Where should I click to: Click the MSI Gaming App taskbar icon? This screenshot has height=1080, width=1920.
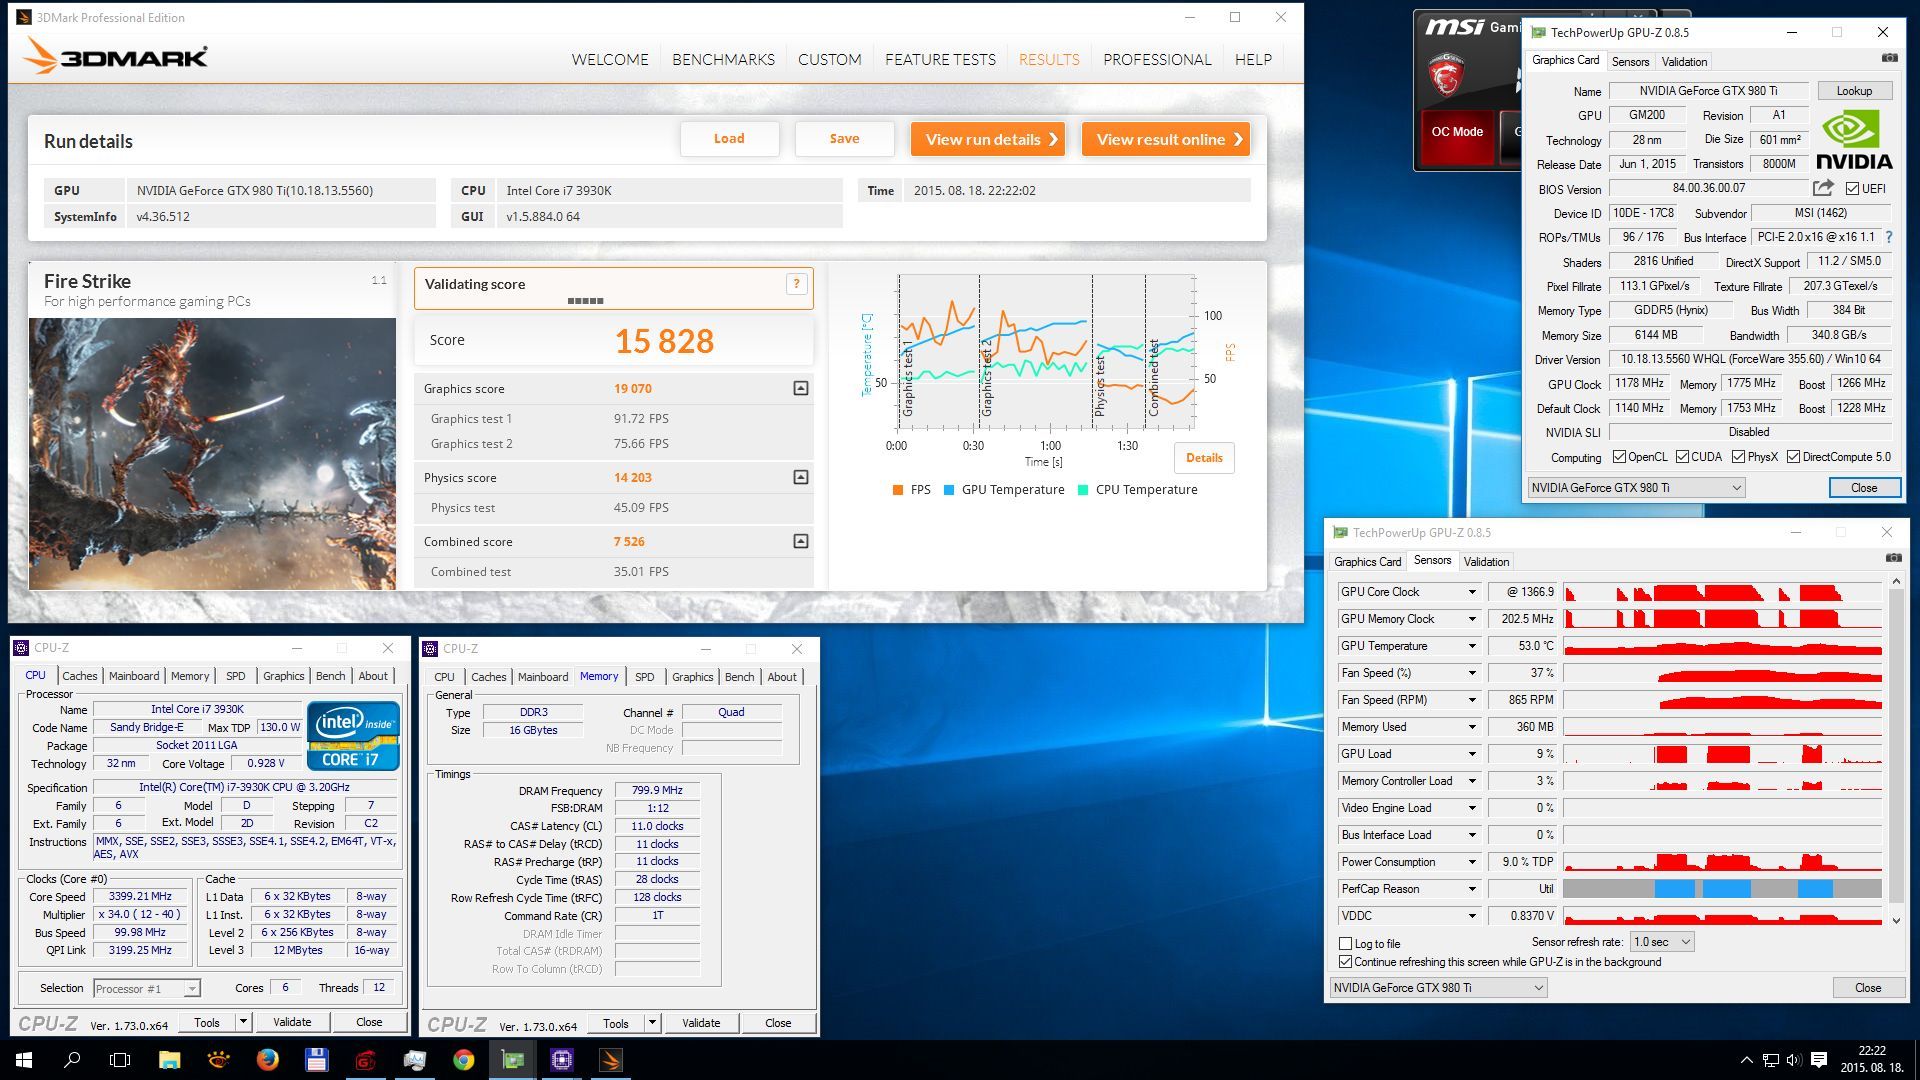365,1059
